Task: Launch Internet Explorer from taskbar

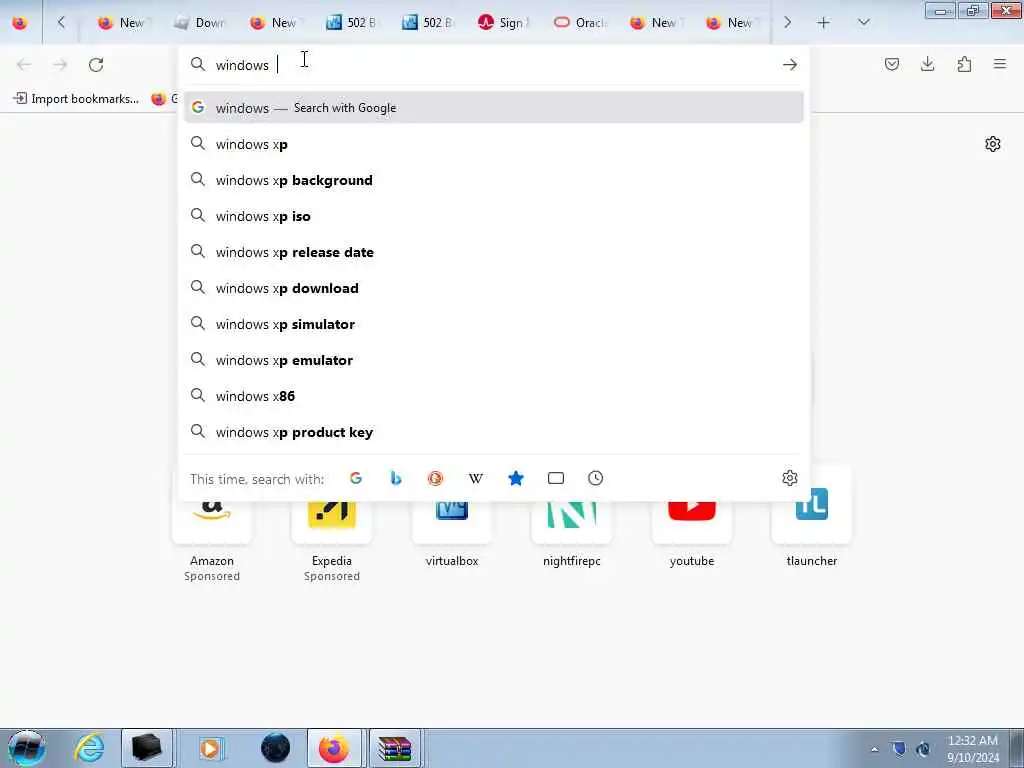Action: tap(89, 748)
